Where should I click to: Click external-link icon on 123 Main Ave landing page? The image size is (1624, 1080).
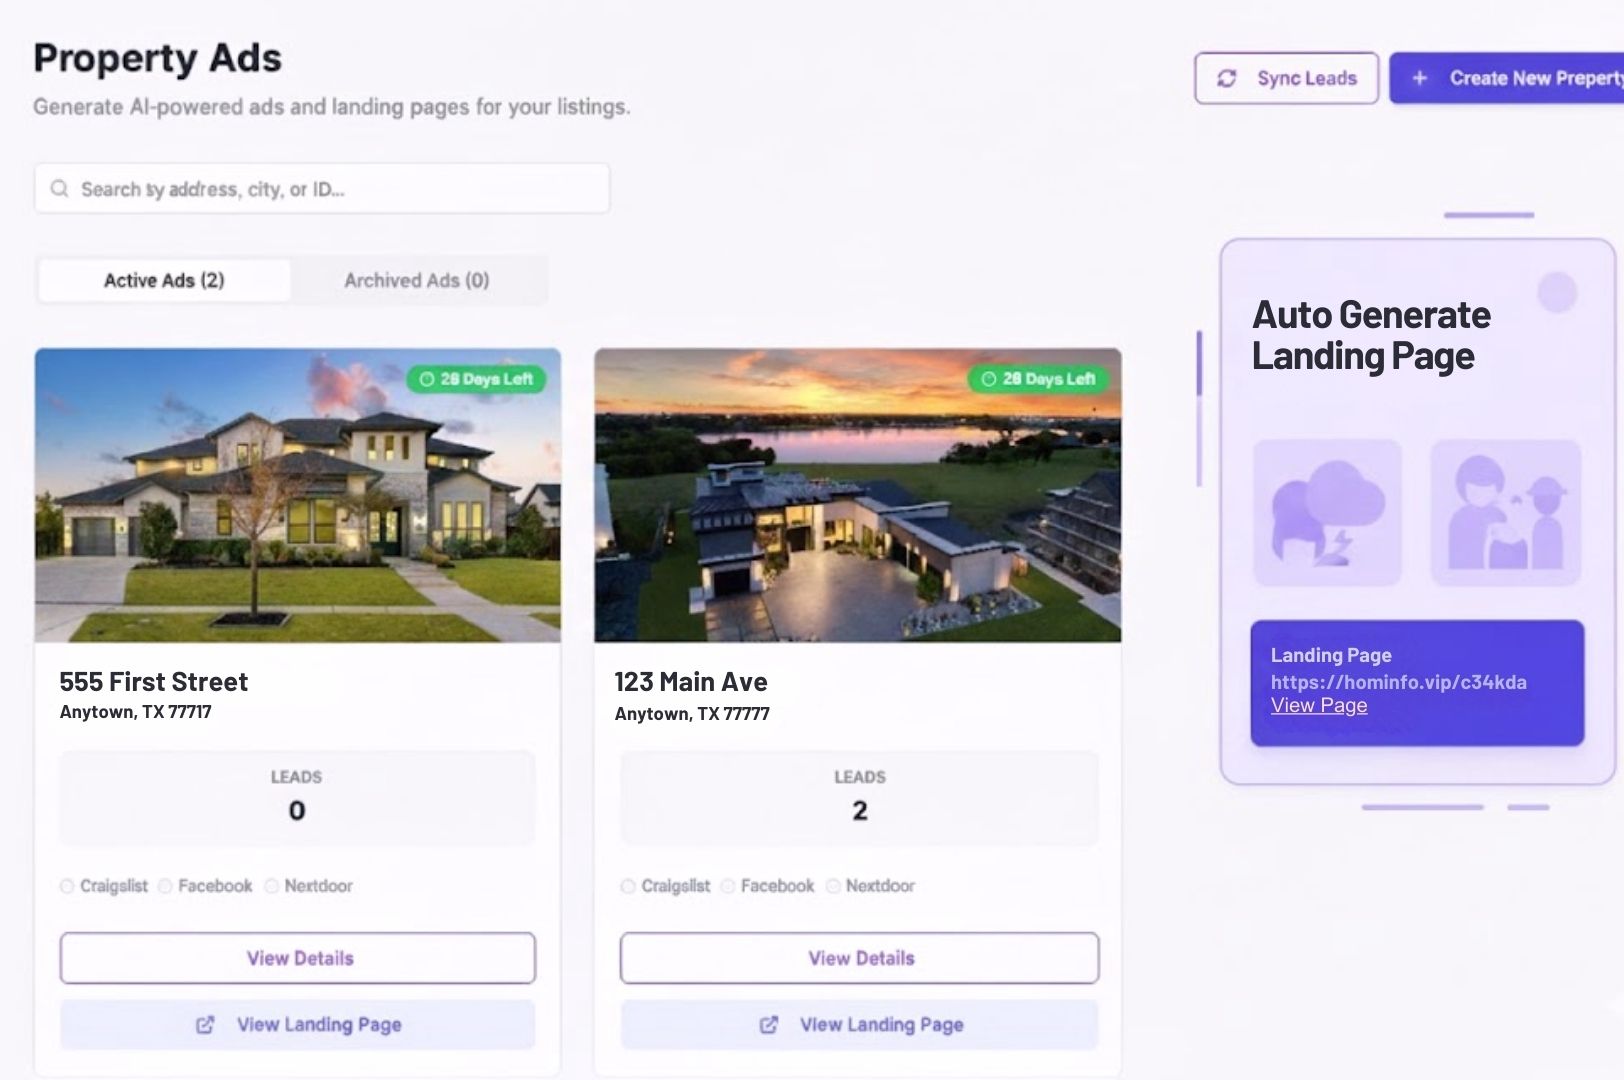tap(769, 1024)
